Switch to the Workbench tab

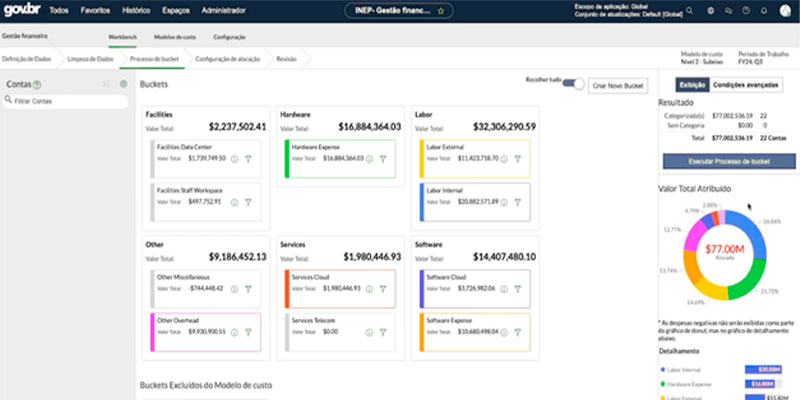point(122,37)
